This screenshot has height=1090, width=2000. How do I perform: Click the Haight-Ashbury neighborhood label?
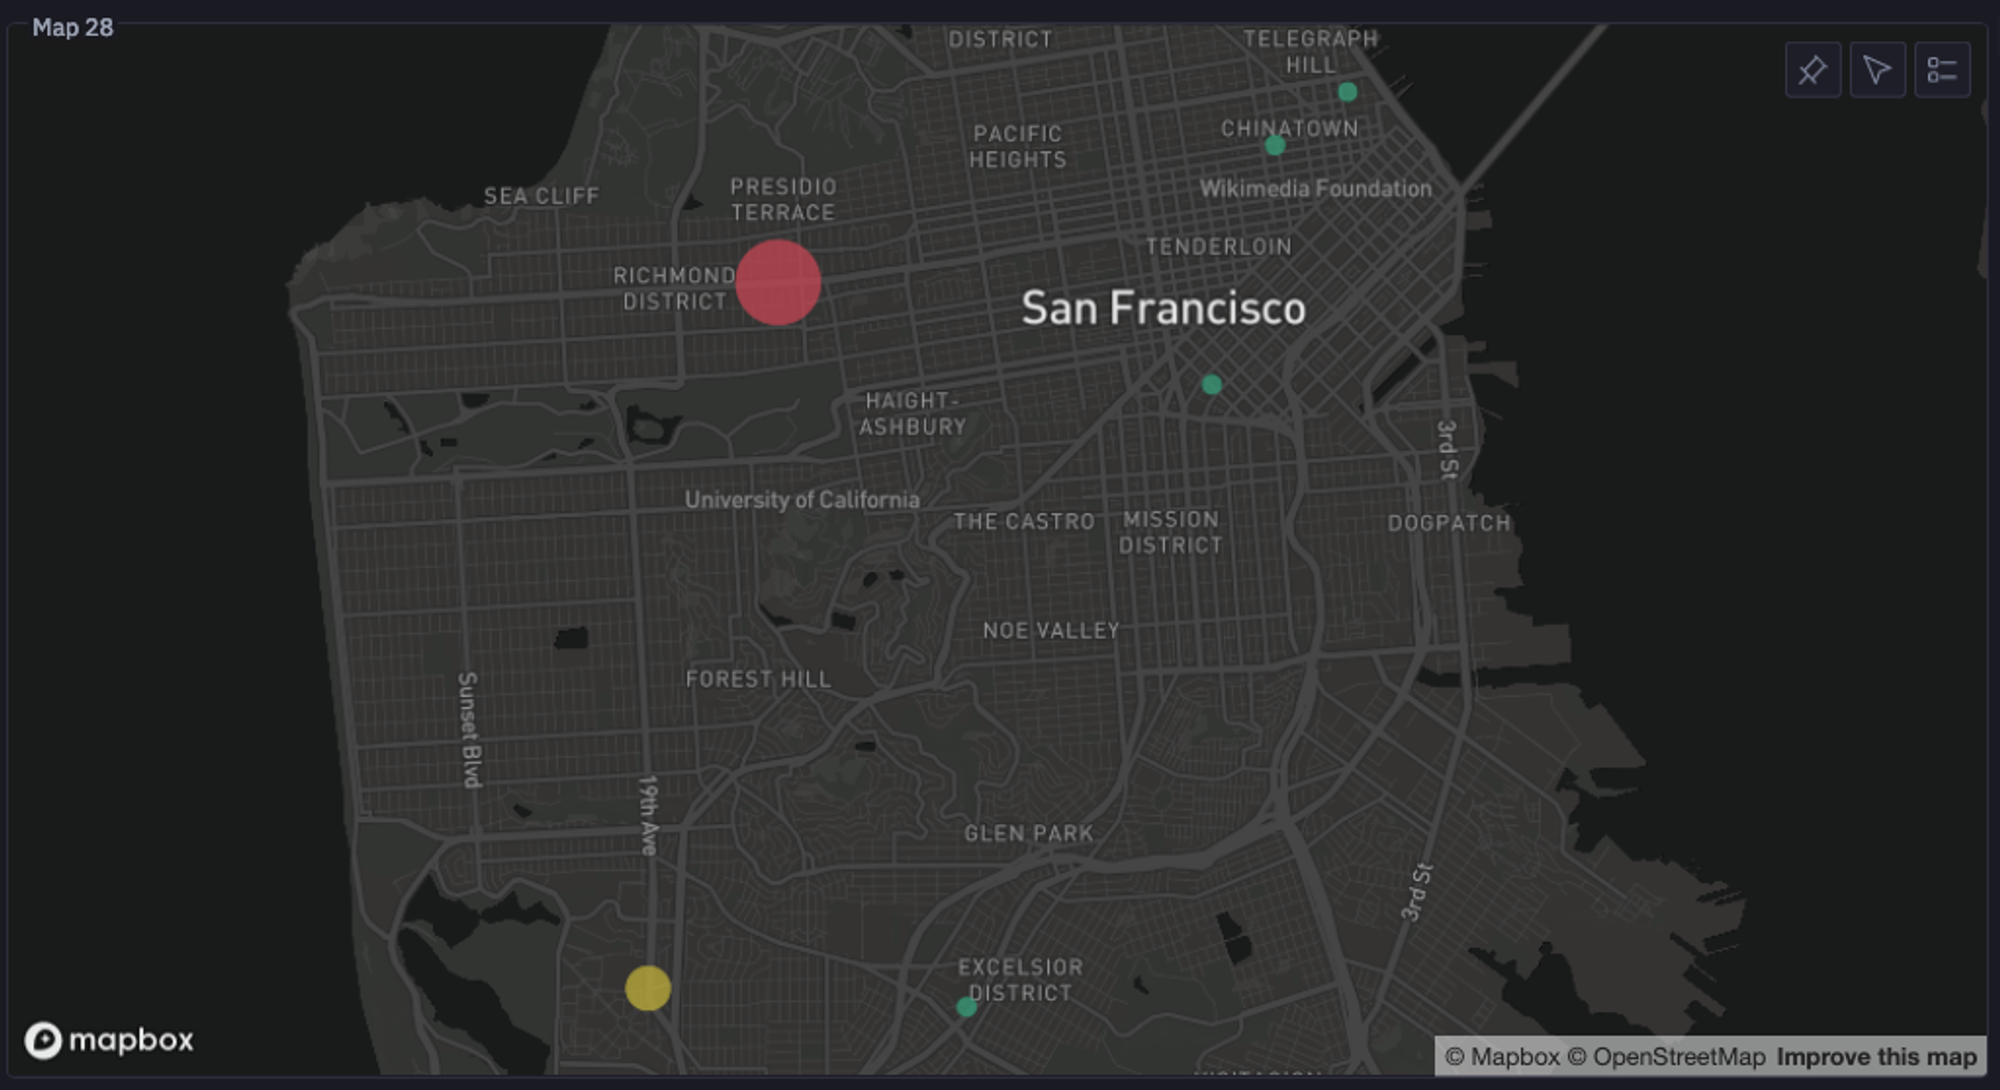912,412
